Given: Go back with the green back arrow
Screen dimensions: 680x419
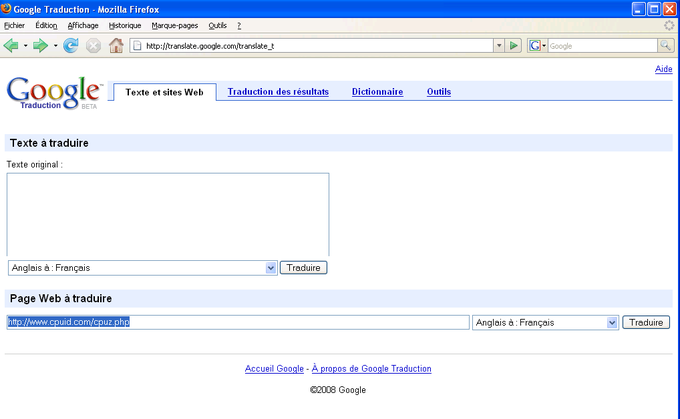Looking at the screenshot, I should pyautogui.click(x=11, y=46).
